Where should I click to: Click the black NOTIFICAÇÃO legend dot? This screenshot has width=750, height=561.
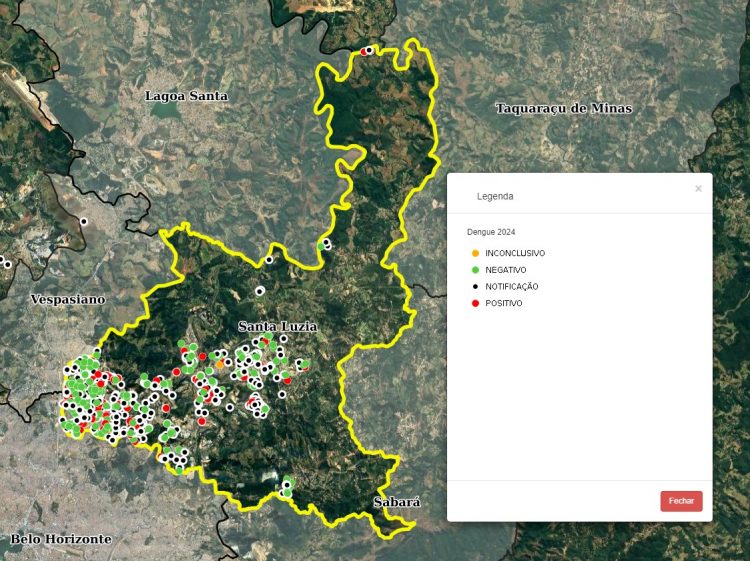point(475,287)
